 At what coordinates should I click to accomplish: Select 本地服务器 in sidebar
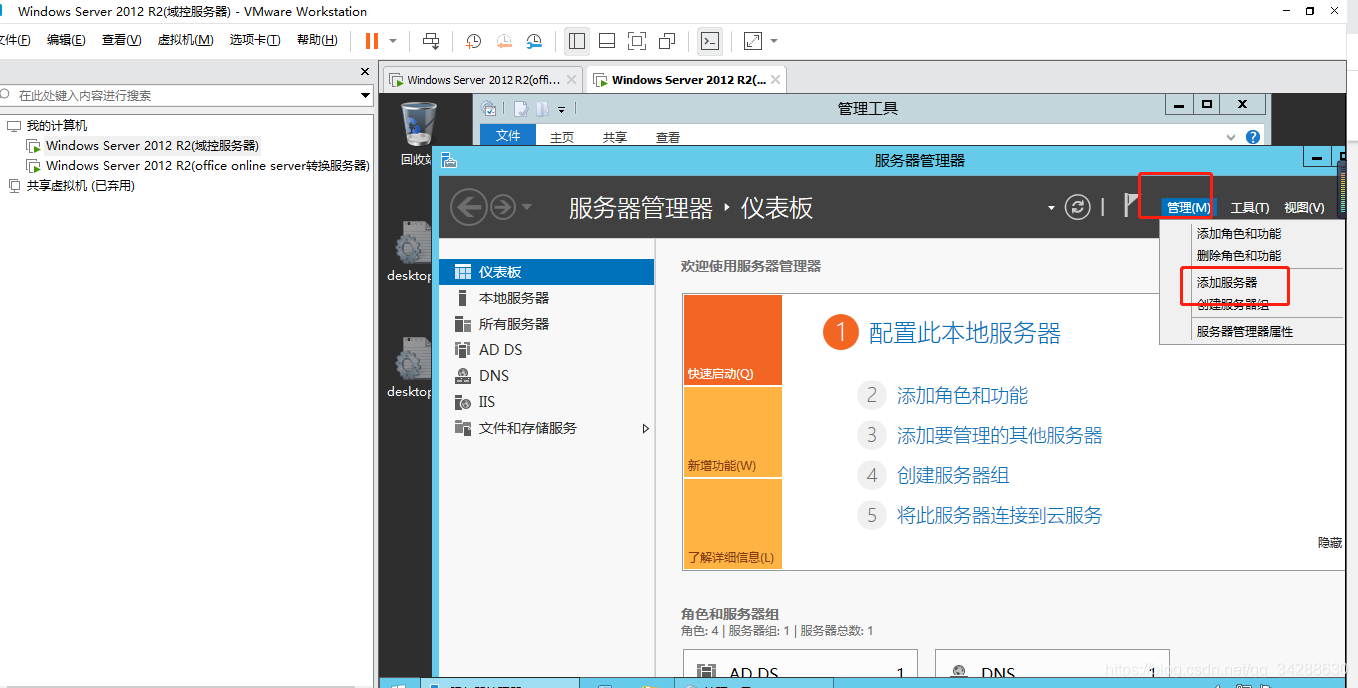[546, 298]
